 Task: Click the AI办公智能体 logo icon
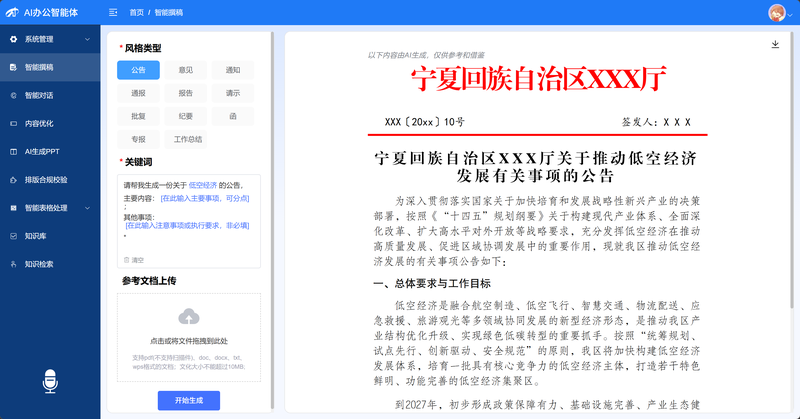point(12,12)
